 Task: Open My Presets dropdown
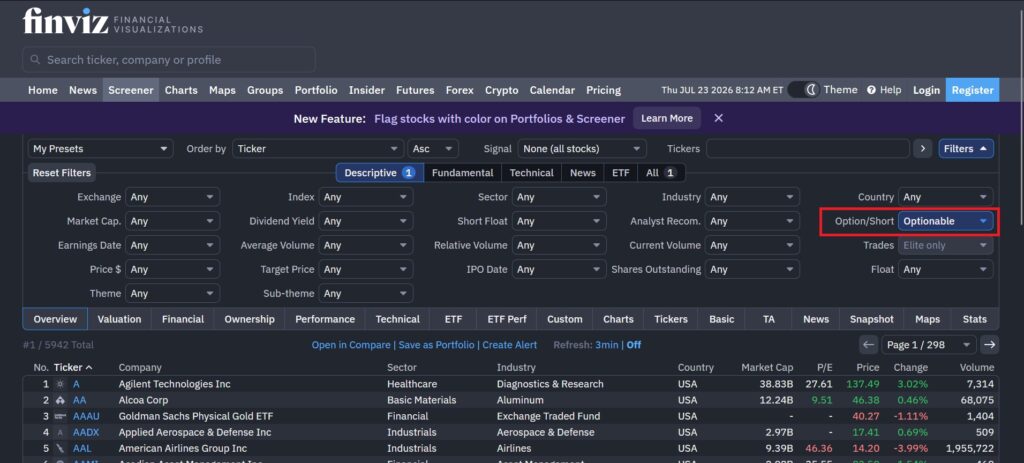[x=101, y=149]
